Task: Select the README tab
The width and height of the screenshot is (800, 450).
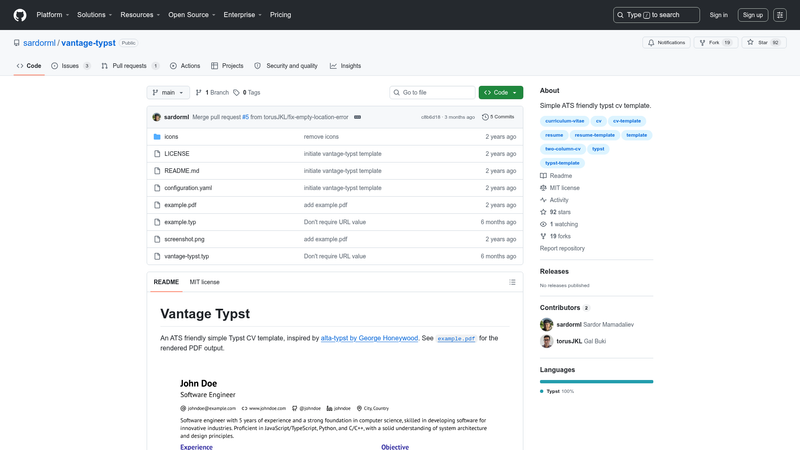Action: [166, 282]
